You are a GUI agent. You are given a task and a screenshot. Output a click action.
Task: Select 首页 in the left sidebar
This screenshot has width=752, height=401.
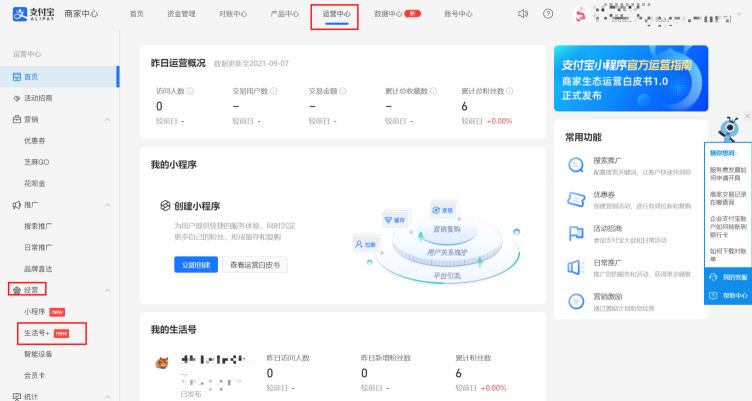tap(59, 77)
